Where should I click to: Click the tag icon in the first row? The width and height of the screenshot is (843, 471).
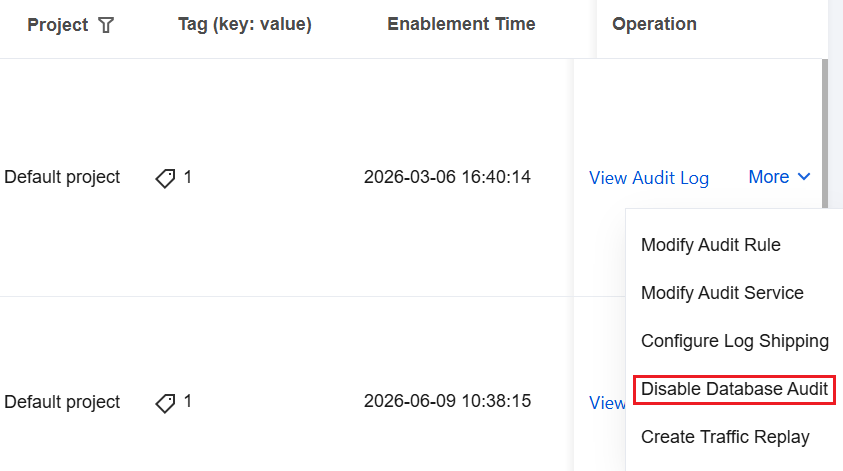click(x=165, y=178)
